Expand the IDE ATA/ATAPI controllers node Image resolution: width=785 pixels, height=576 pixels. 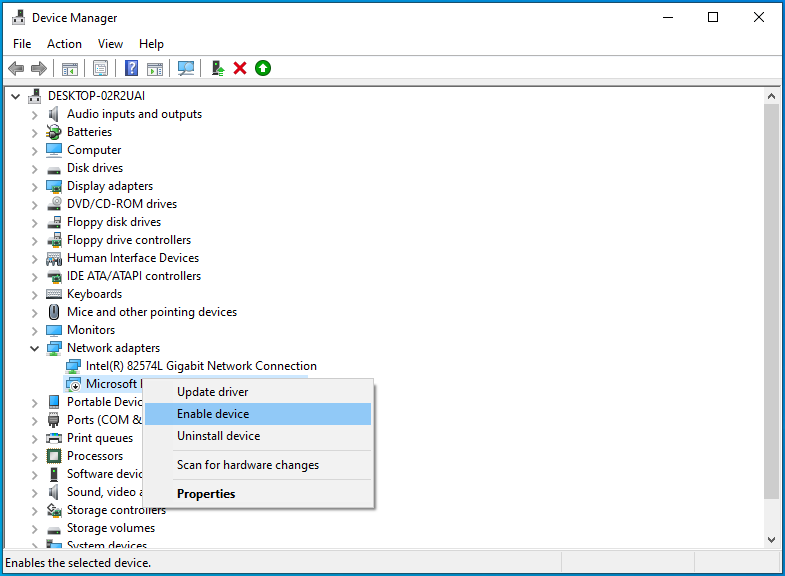(34, 277)
